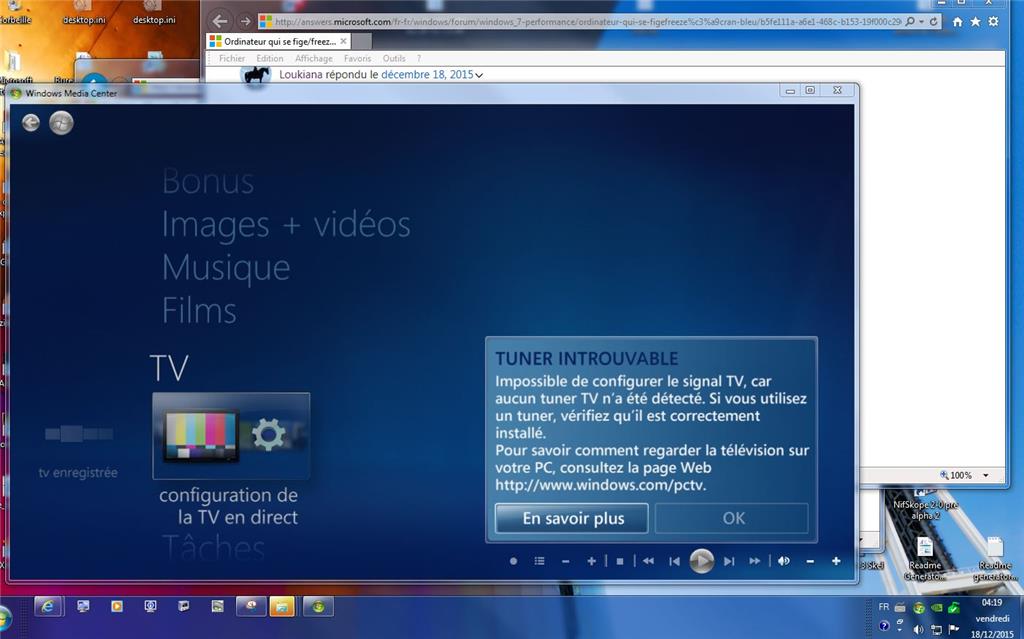
Task: Open Internet Explorer tools gear icon
Action: click(993, 22)
